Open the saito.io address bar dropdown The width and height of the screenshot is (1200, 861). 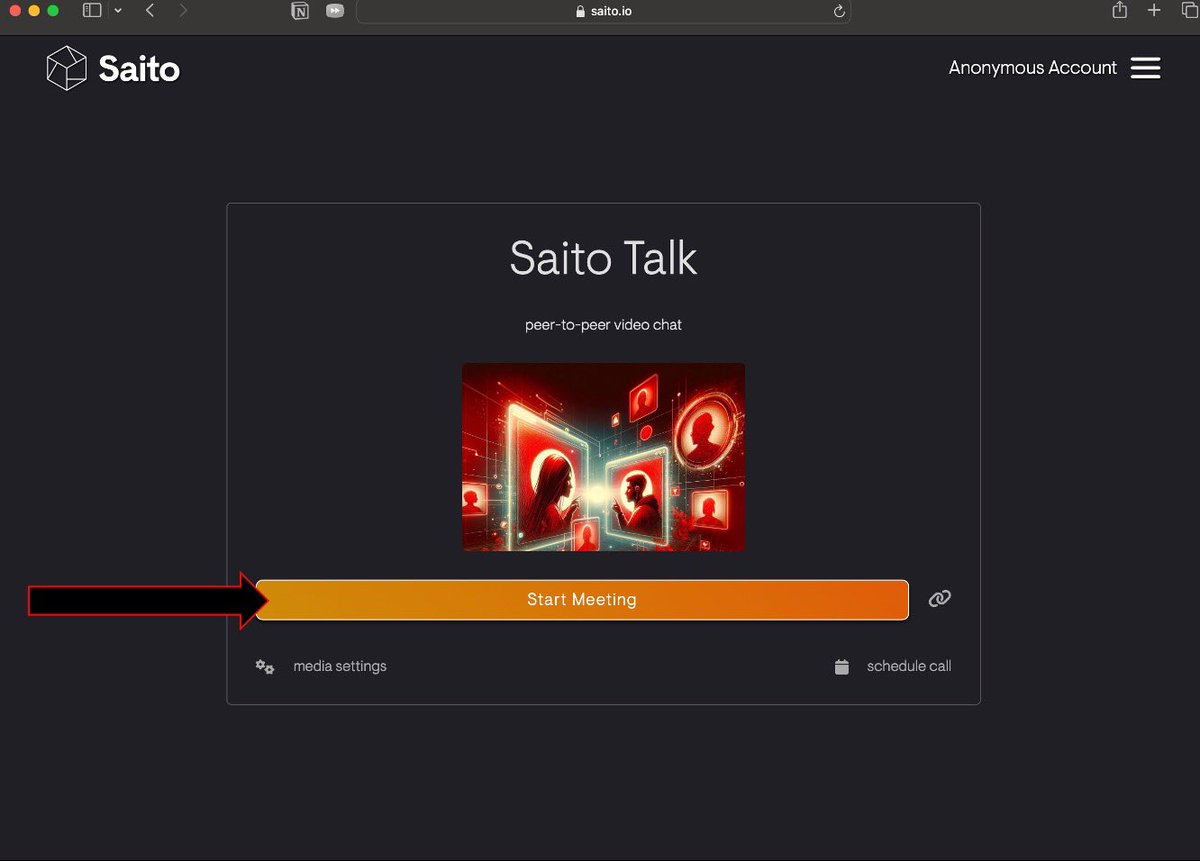coord(603,12)
